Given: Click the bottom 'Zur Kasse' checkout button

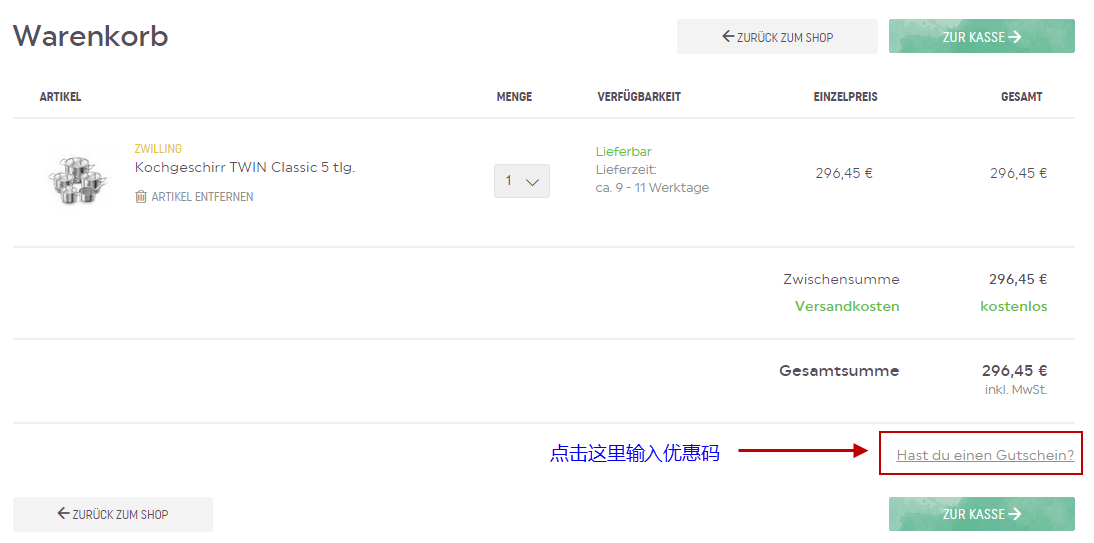Looking at the screenshot, I should 982,514.
